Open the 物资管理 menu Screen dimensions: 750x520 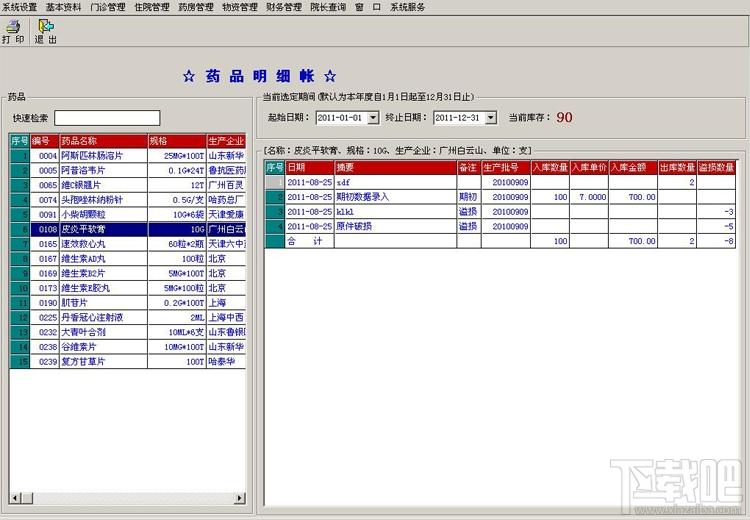(240, 7)
